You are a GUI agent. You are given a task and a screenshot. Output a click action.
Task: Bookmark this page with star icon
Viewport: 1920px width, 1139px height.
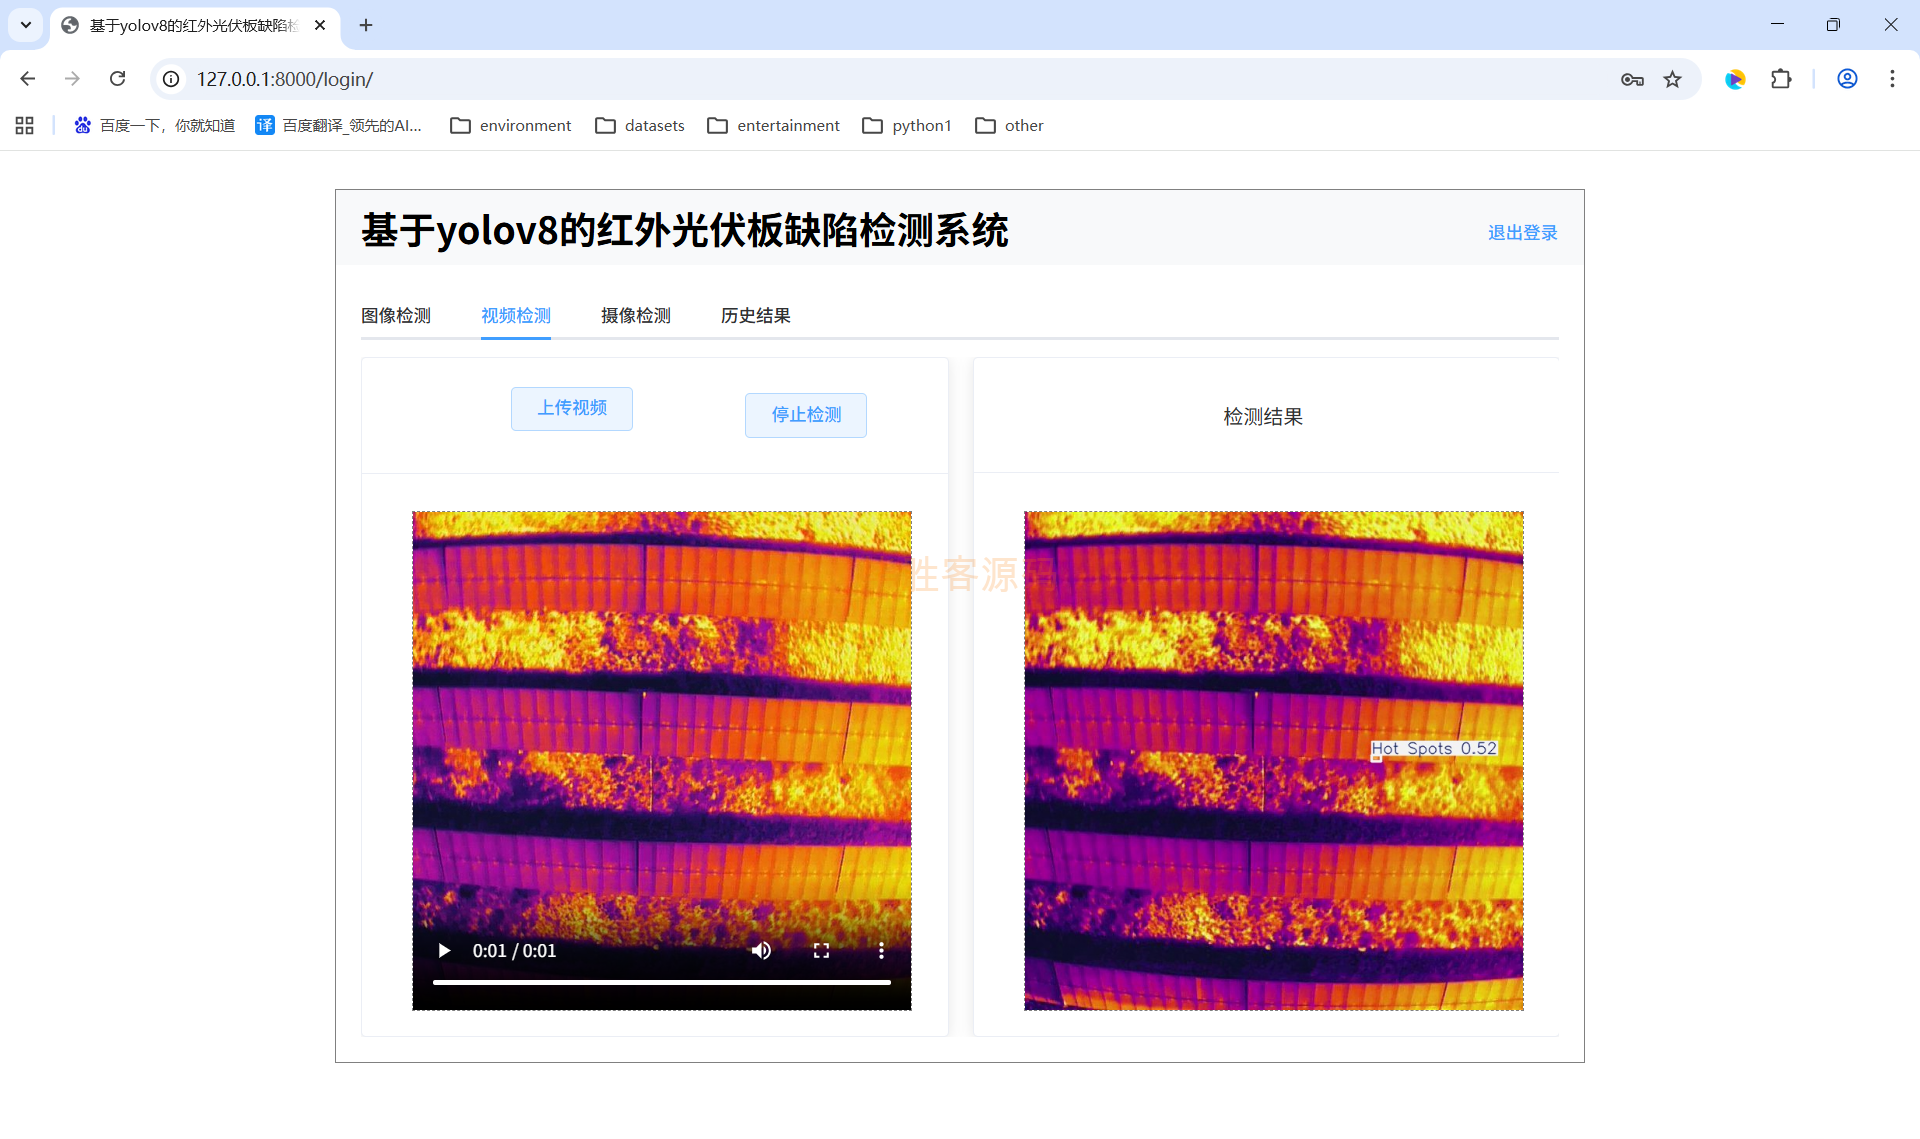(1672, 79)
